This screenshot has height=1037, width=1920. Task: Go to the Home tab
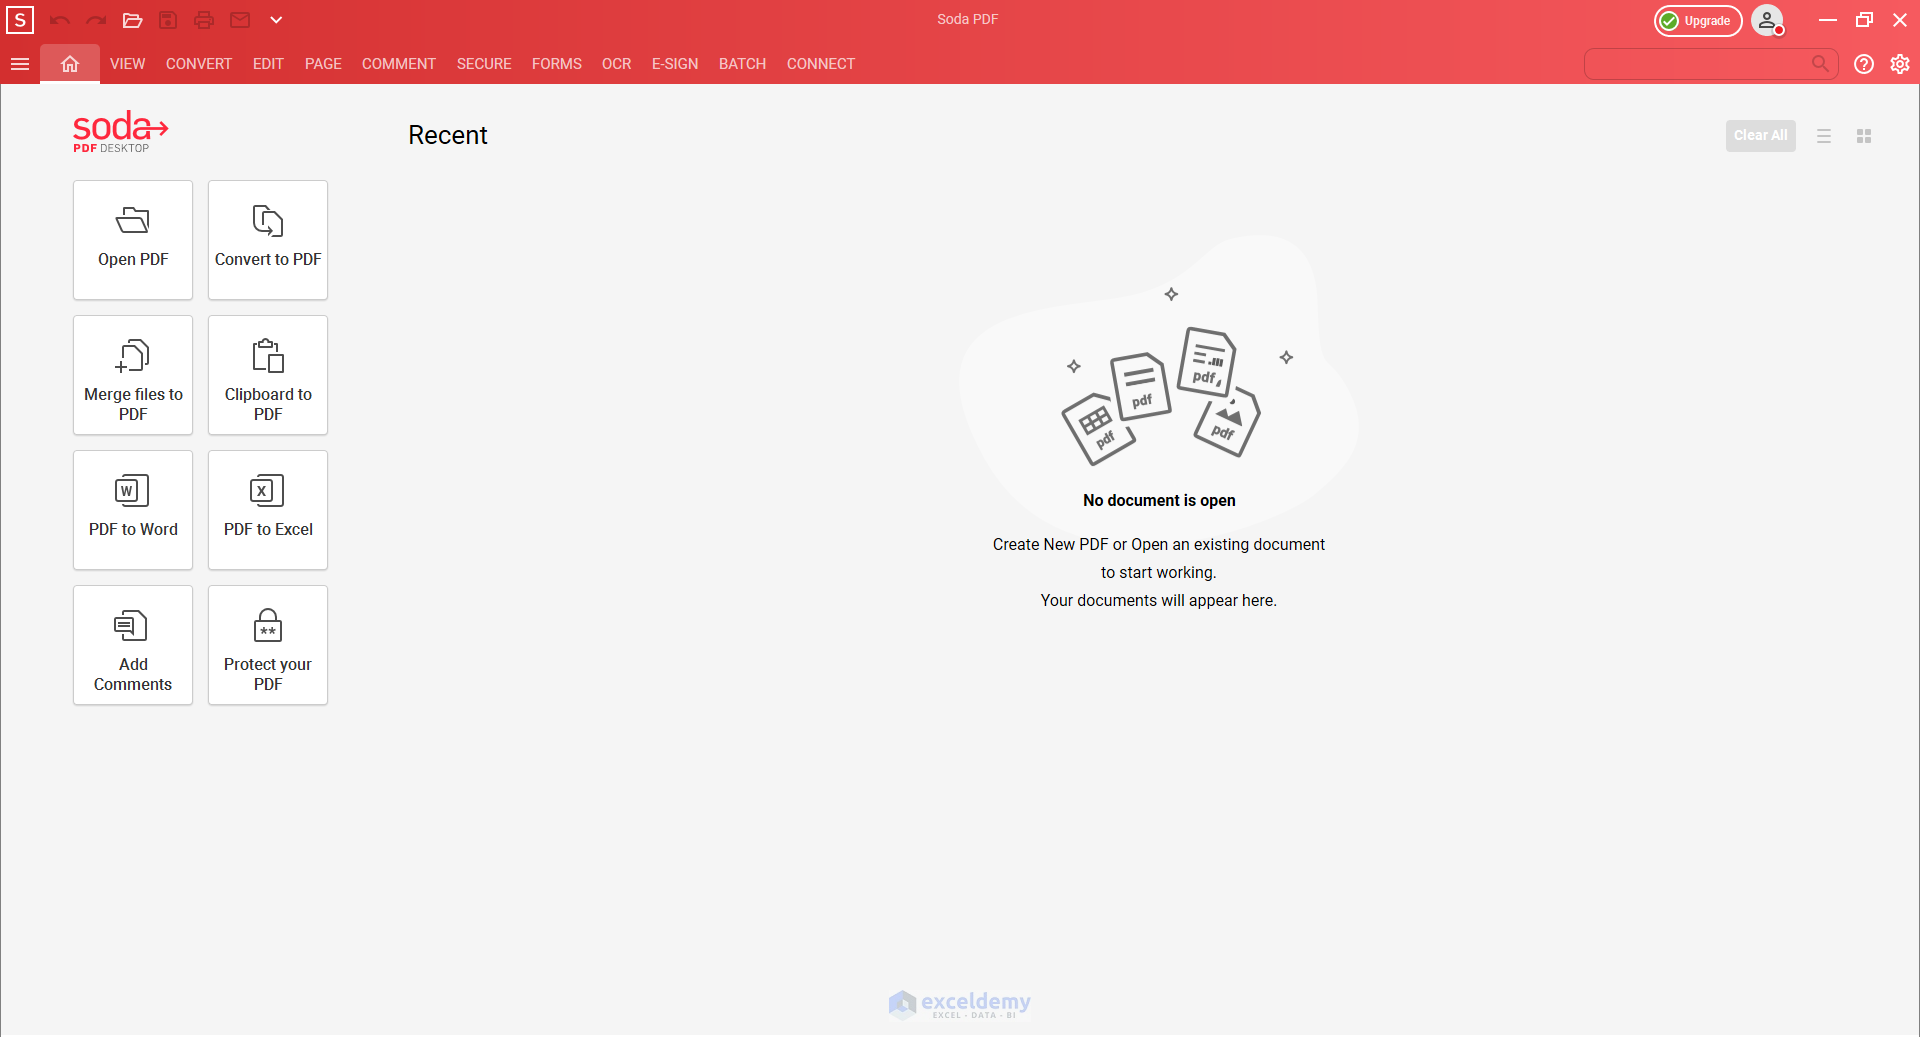tap(70, 64)
